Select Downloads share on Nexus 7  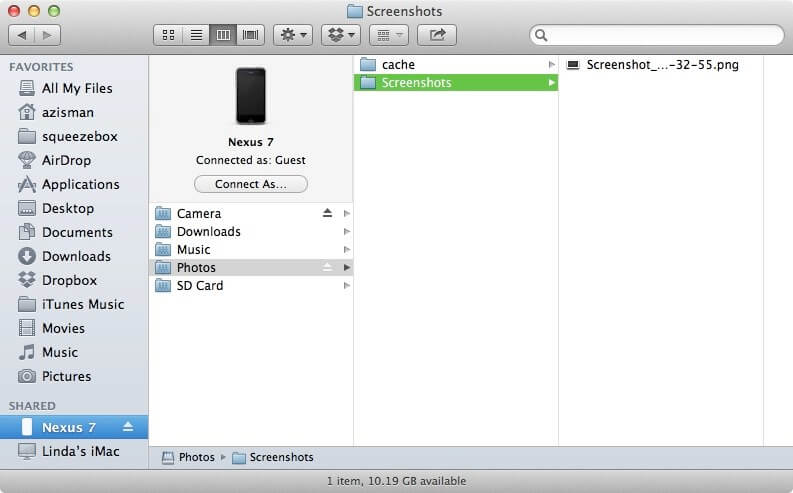pos(251,232)
